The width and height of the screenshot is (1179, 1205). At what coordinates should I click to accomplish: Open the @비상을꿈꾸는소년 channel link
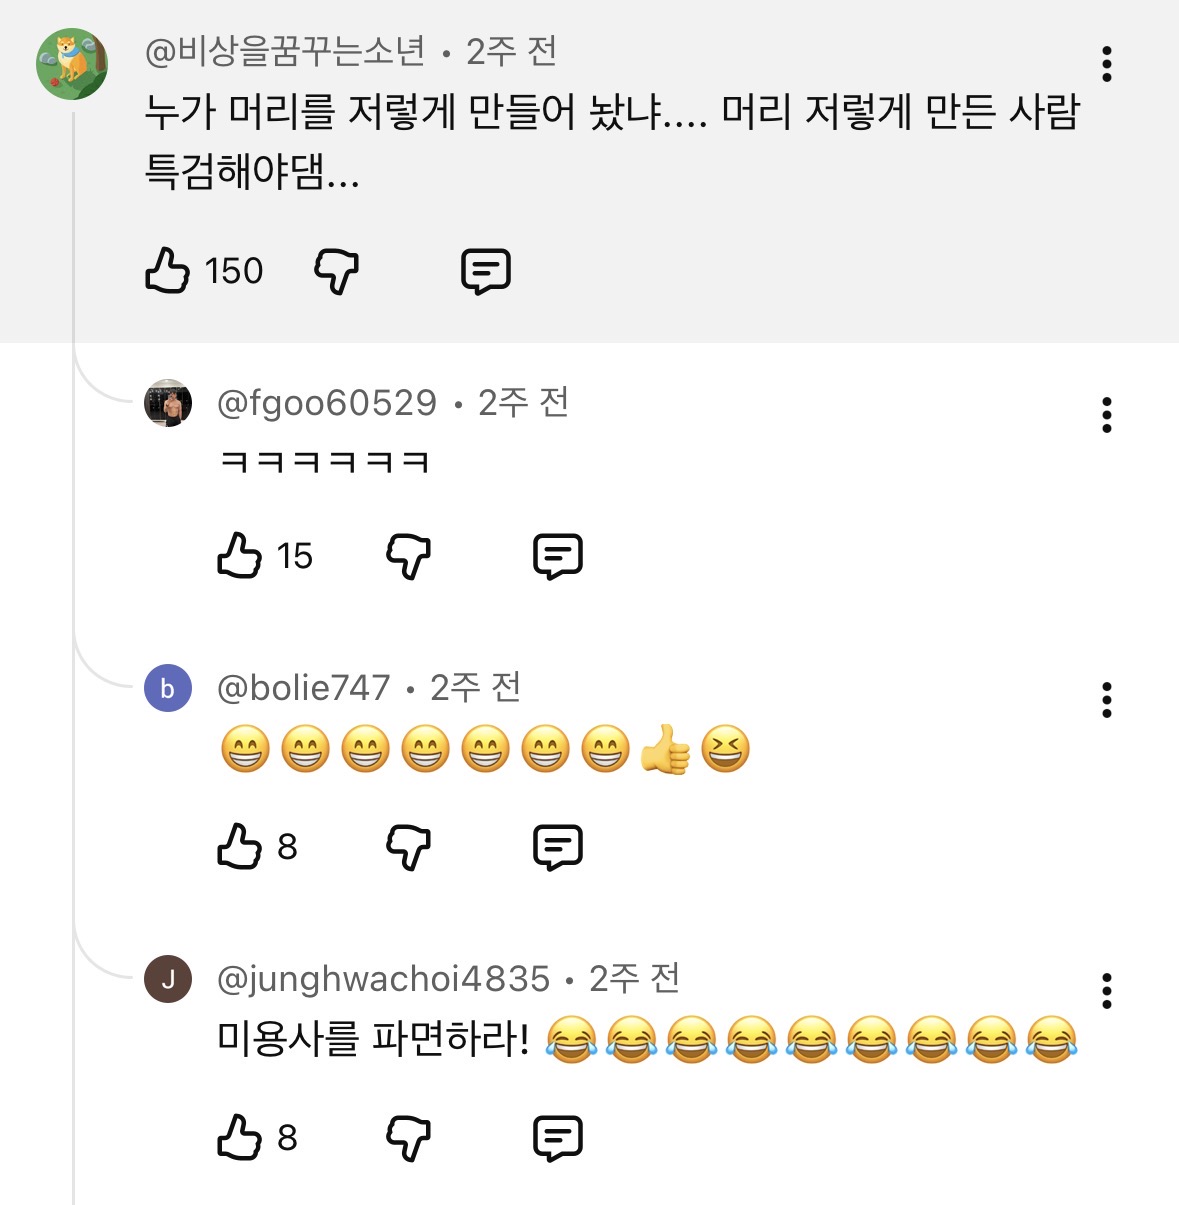pyautogui.click(x=286, y=51)
